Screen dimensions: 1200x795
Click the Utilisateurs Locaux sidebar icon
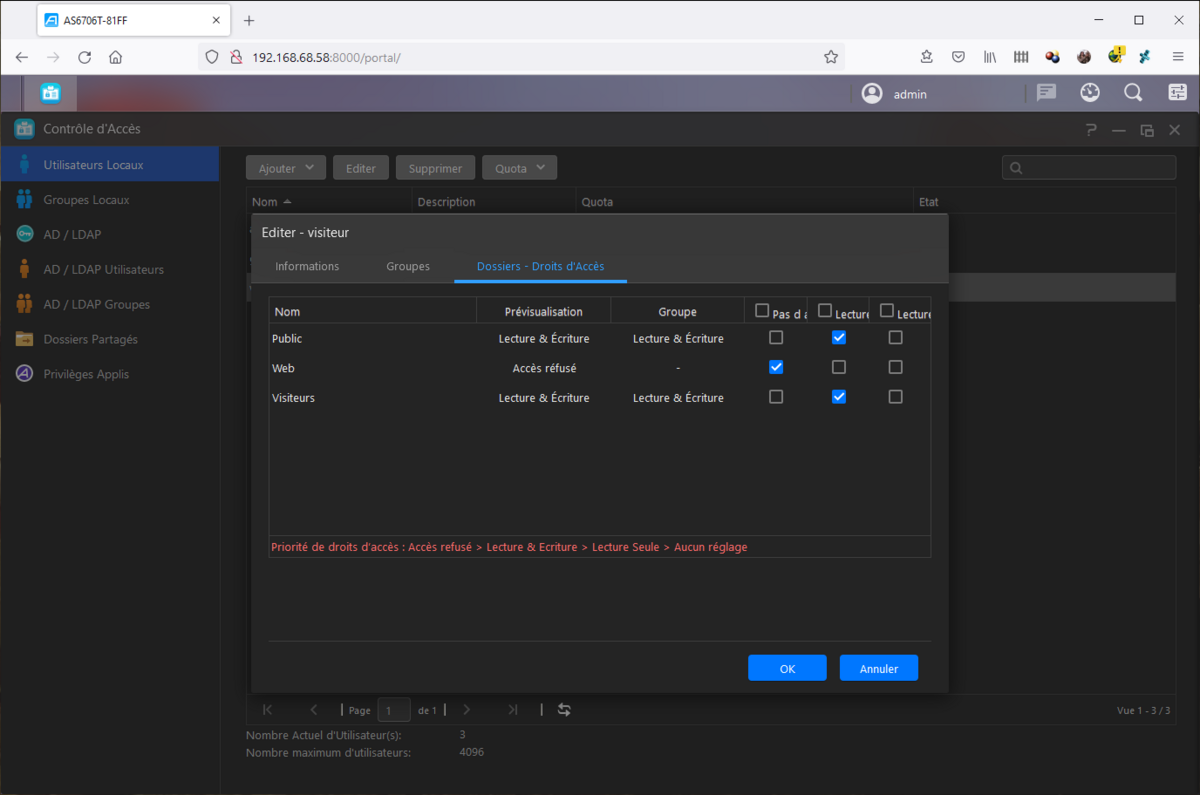(x=24, y=164)
